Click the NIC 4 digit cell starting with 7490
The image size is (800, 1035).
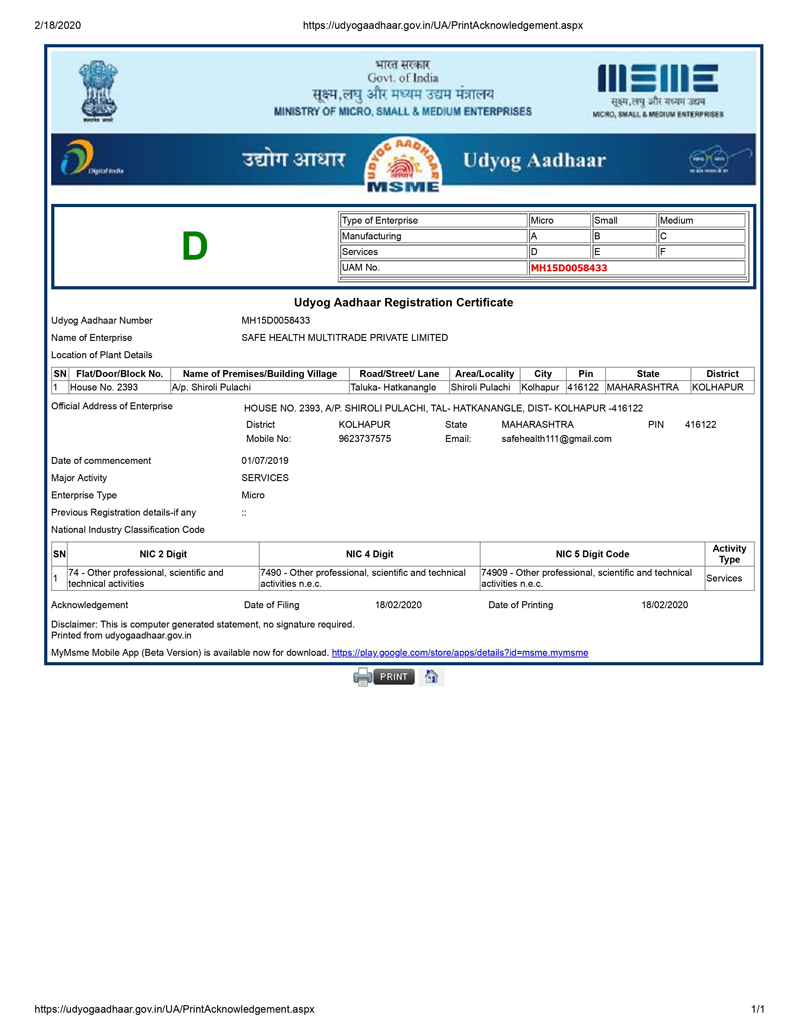click(x=370, y=578)
